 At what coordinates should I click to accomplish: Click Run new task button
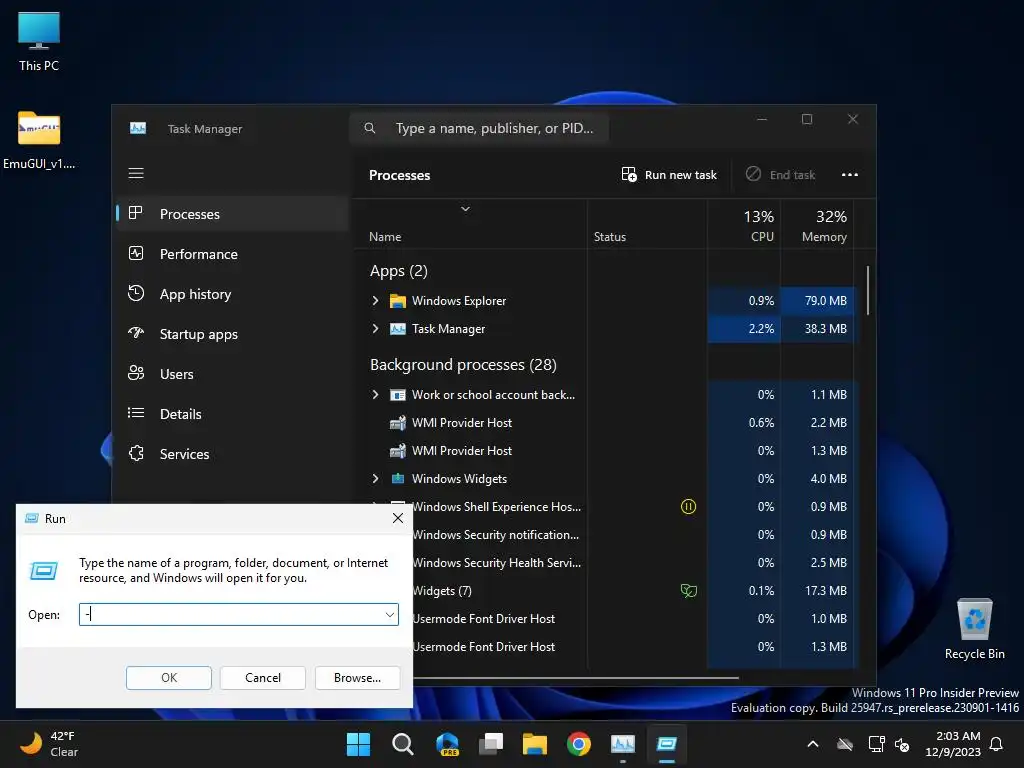[x=669, y=174]
